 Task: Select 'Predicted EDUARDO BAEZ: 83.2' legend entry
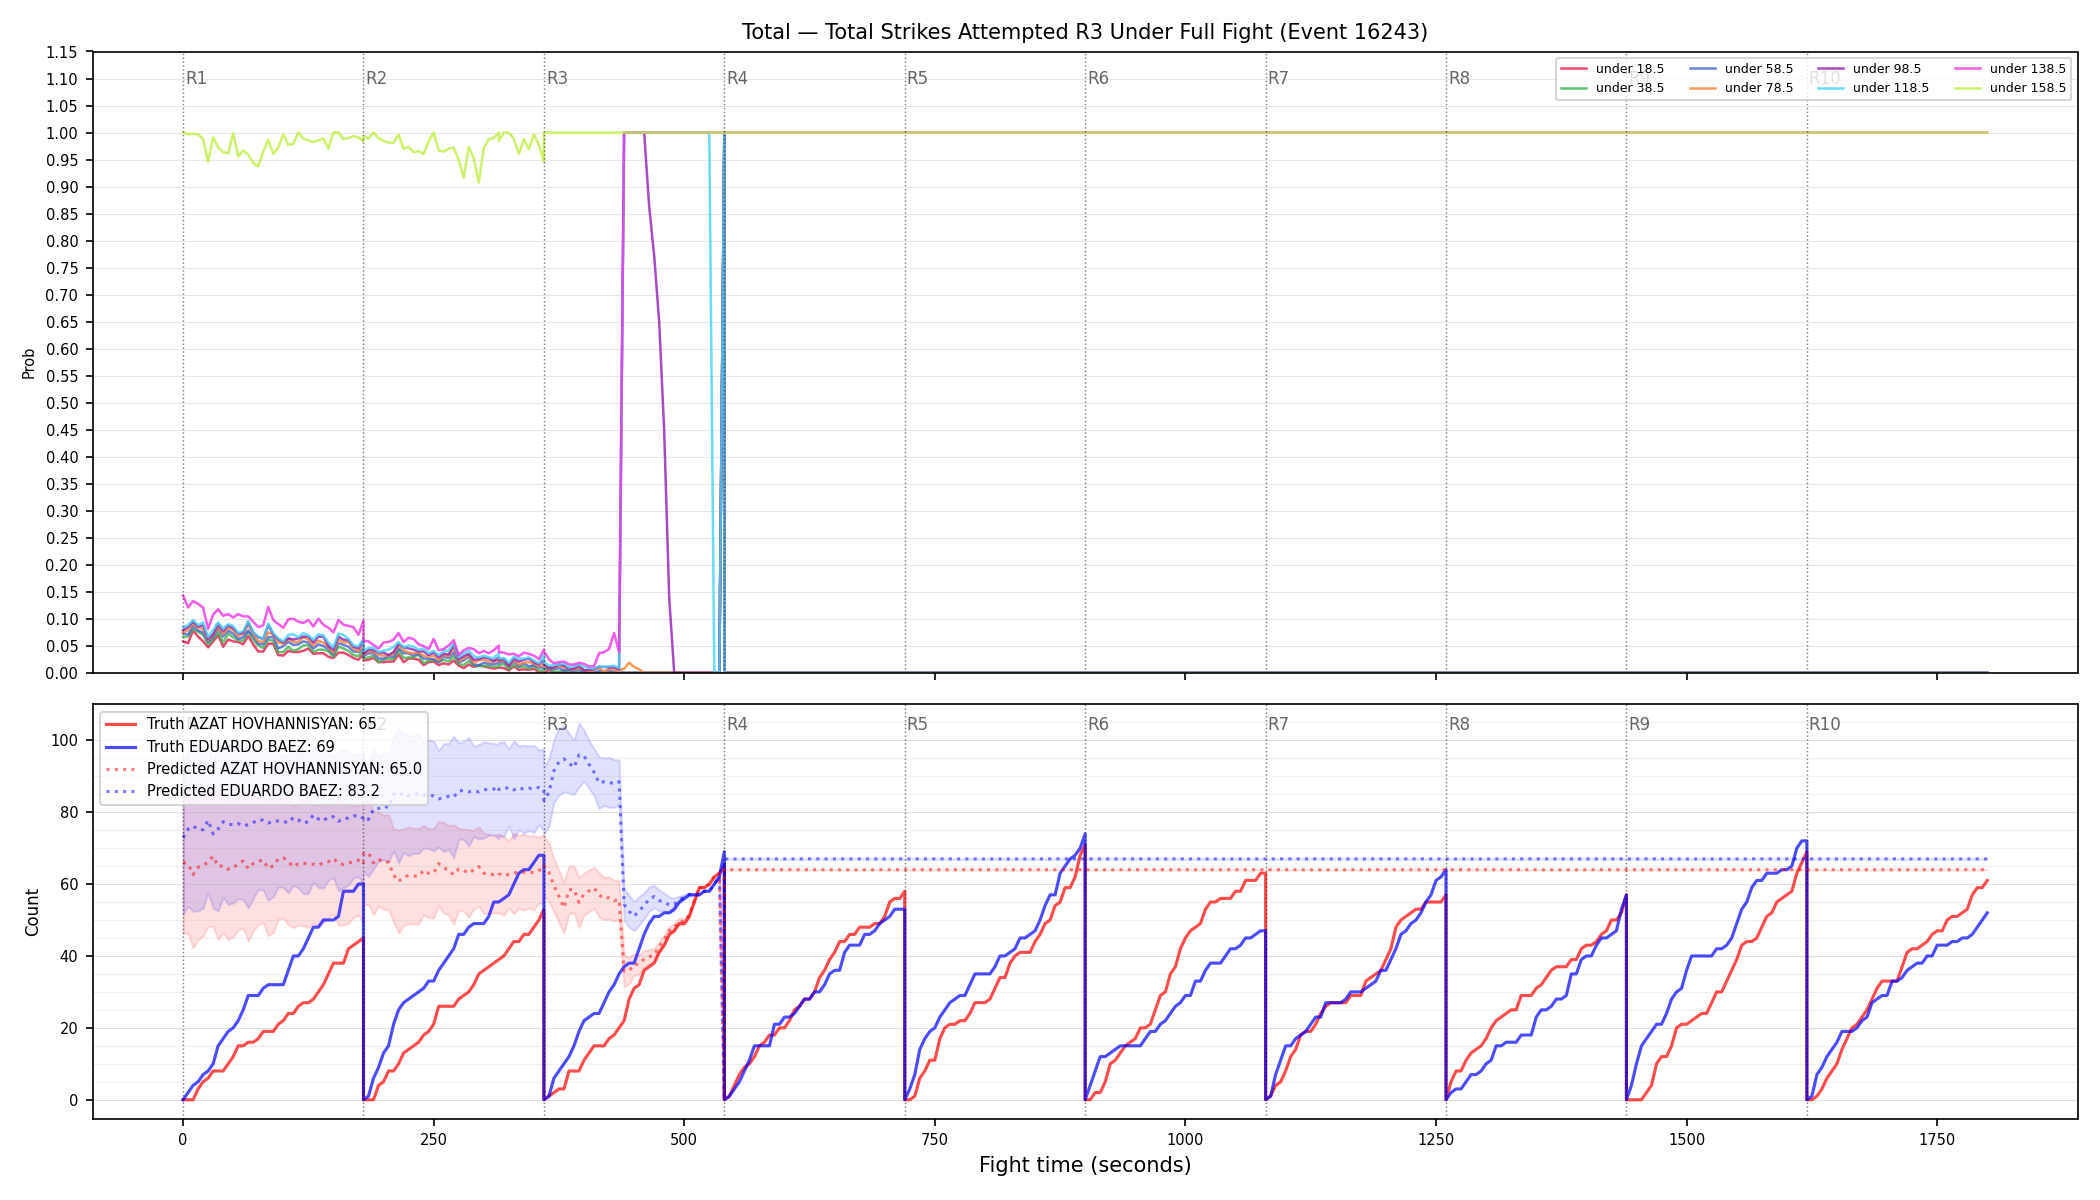coord(242,790)
